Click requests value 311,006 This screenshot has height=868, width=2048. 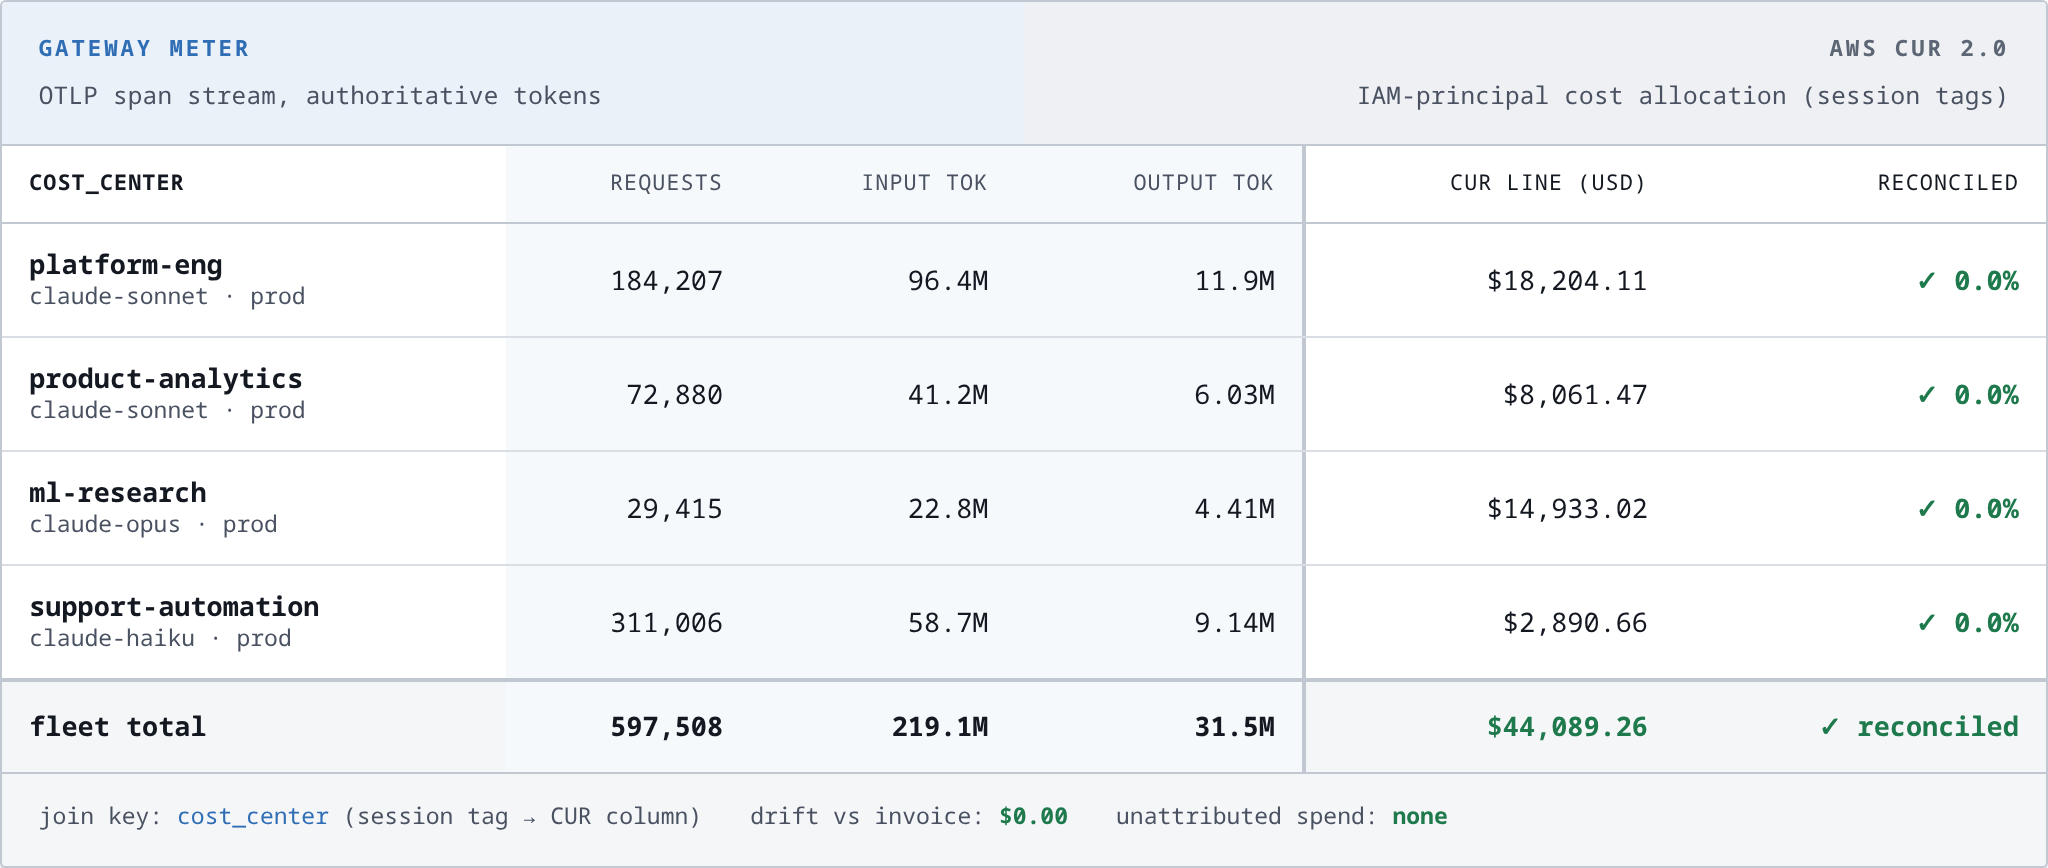[667, 623]
